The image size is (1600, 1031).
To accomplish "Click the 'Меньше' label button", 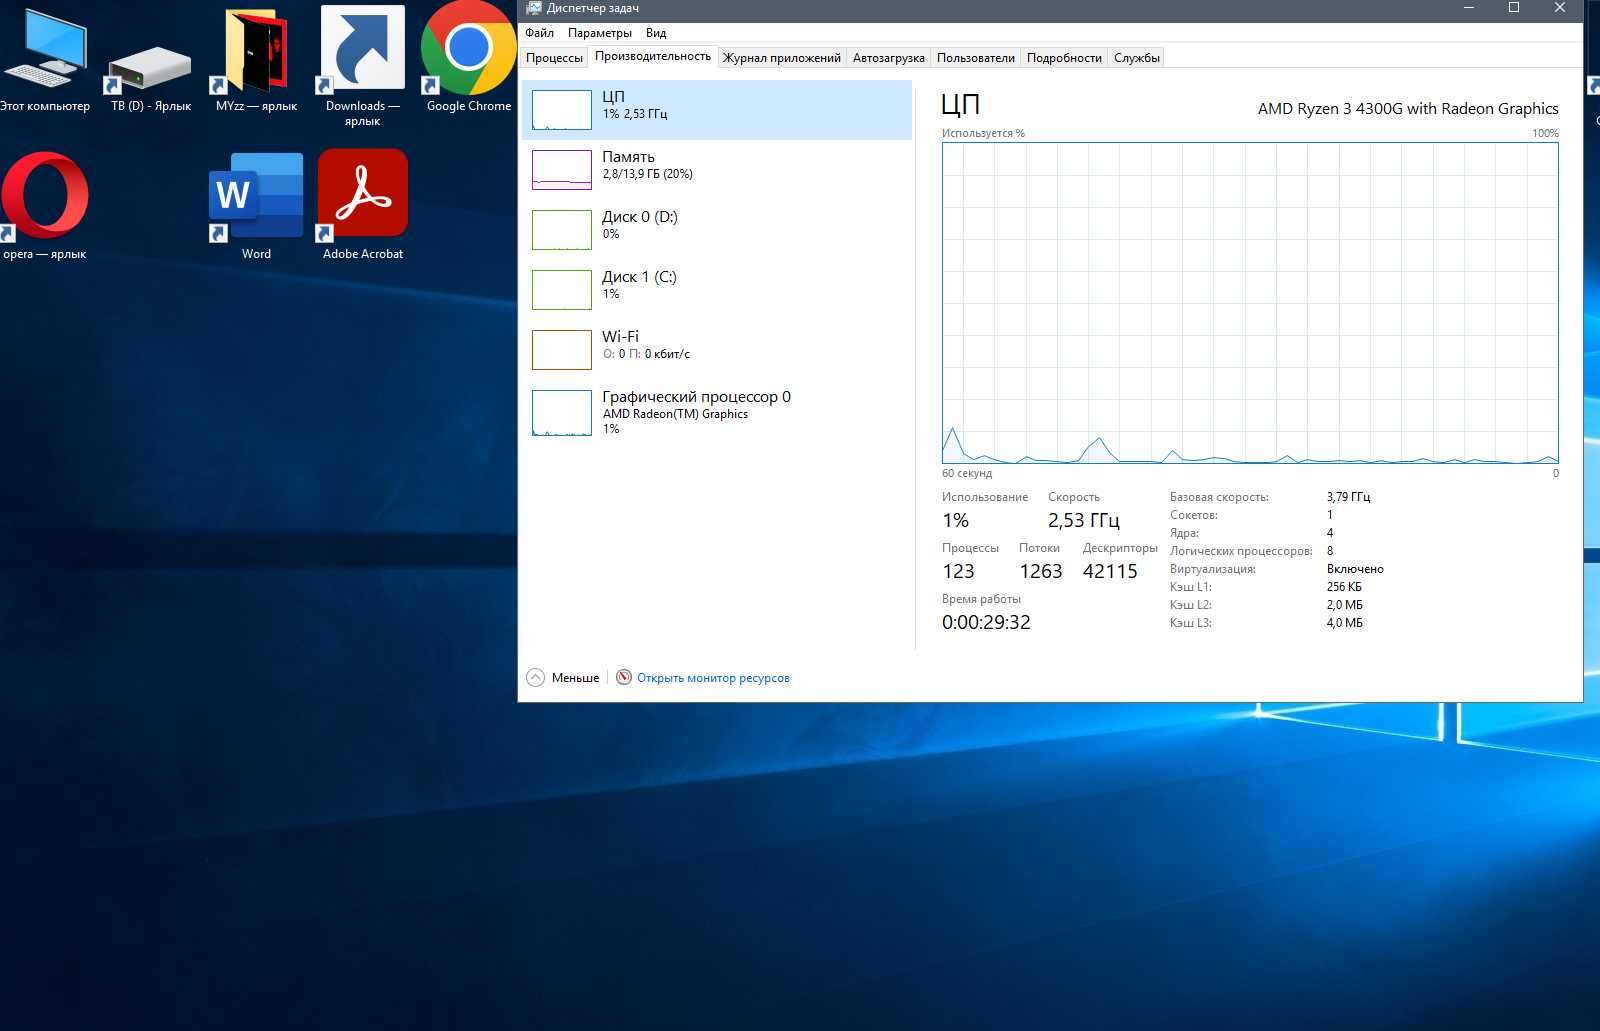I will pos(575,678).
